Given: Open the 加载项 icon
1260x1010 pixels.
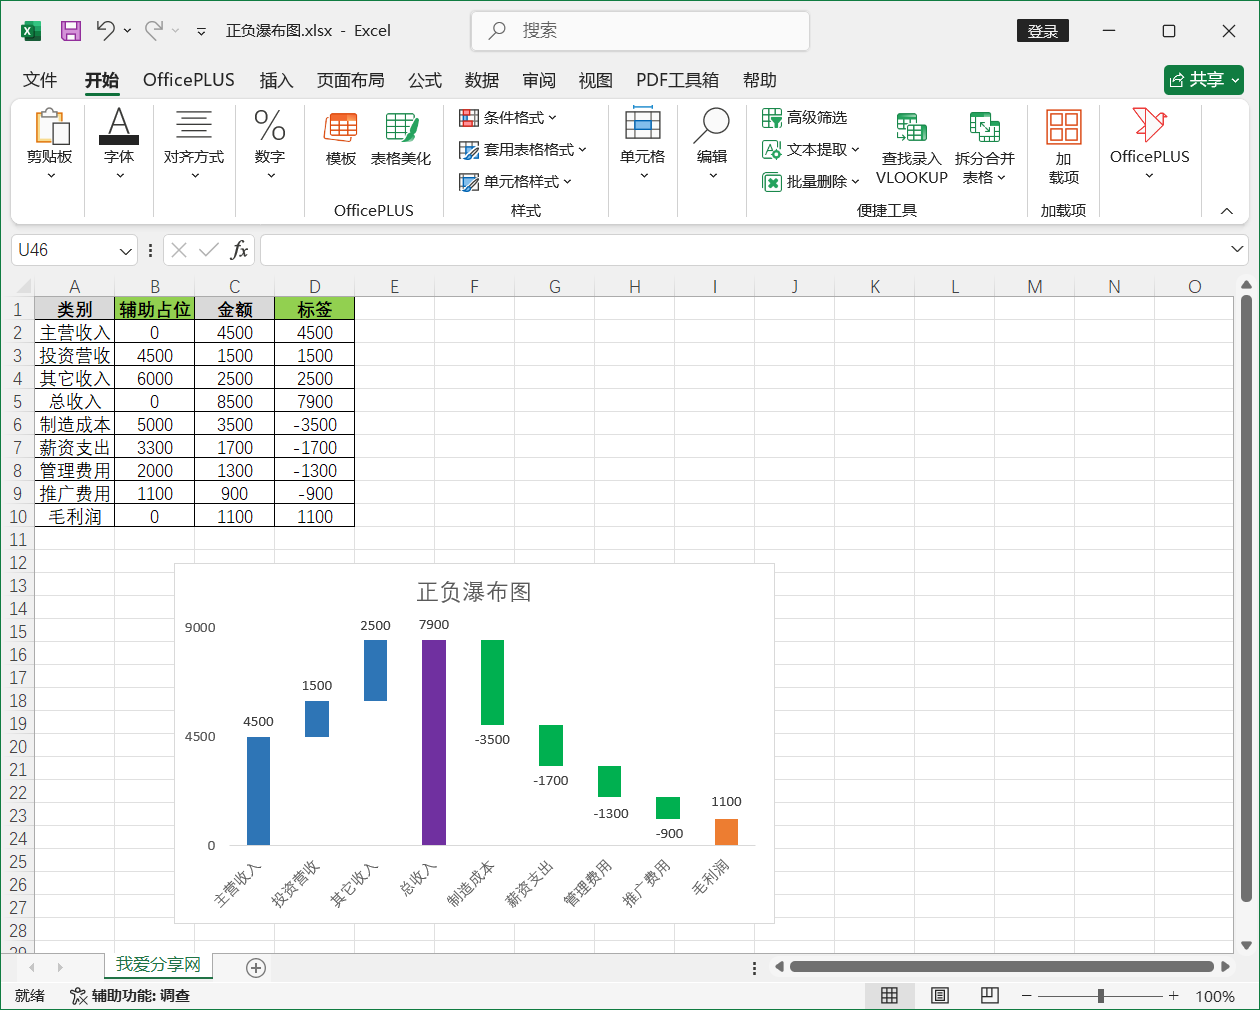Looking at the screenshot, I should click(1063, 146).
